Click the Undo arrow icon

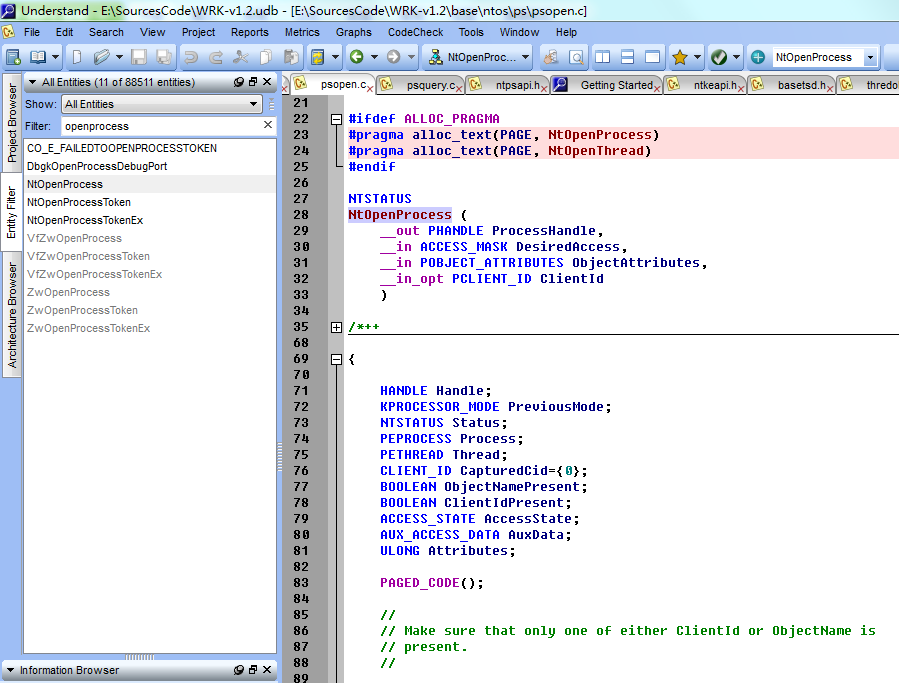[x=190, y=57]
